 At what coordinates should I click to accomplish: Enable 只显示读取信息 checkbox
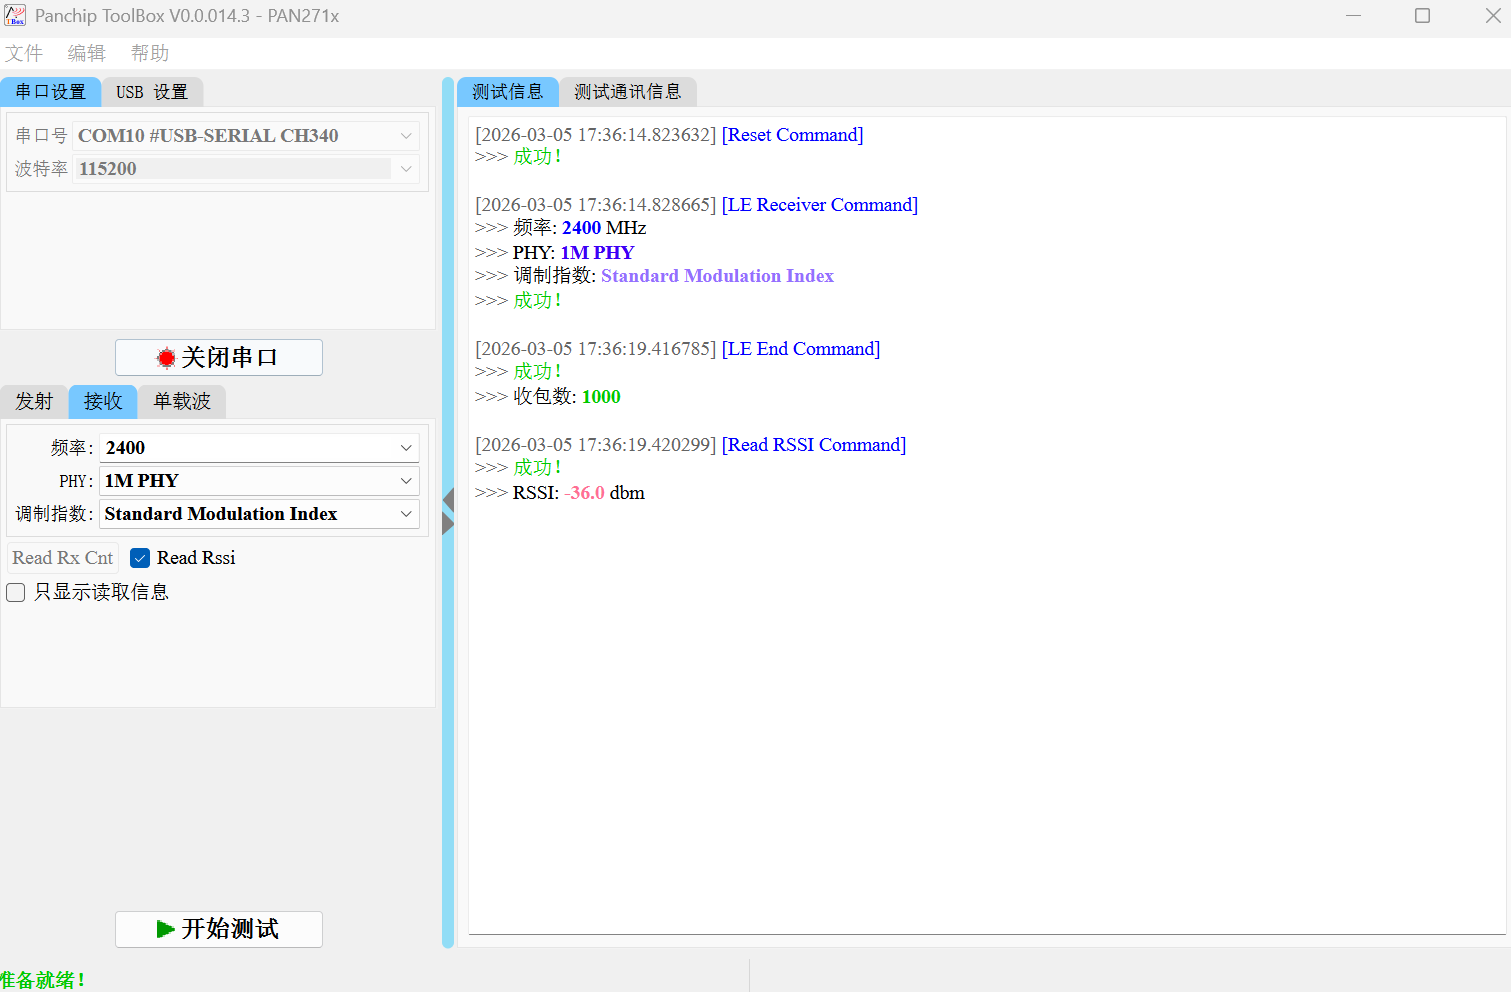coord(16,592)
